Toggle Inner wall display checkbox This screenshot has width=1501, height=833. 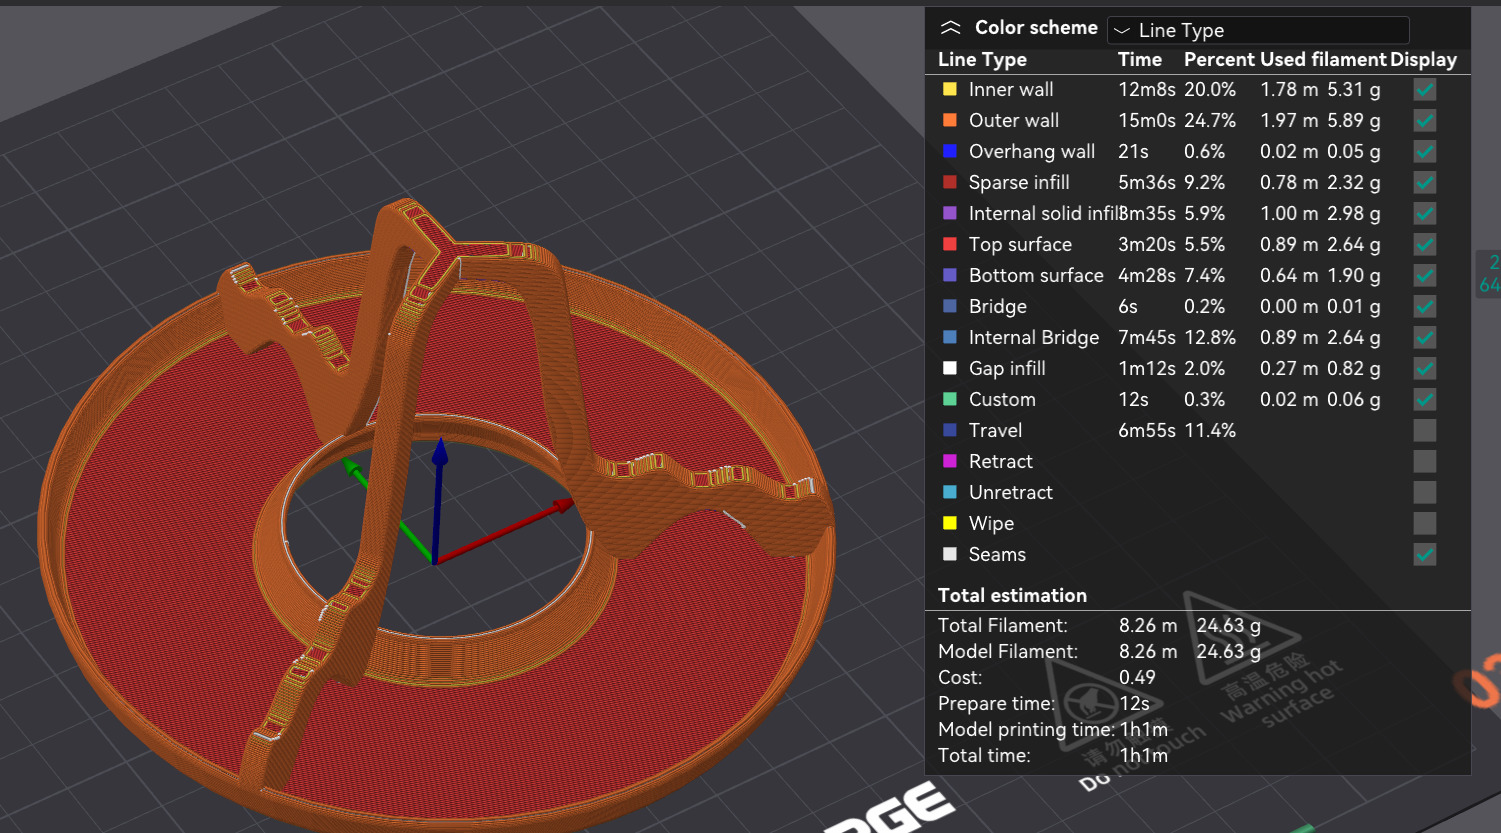[x=1425, y=90]
